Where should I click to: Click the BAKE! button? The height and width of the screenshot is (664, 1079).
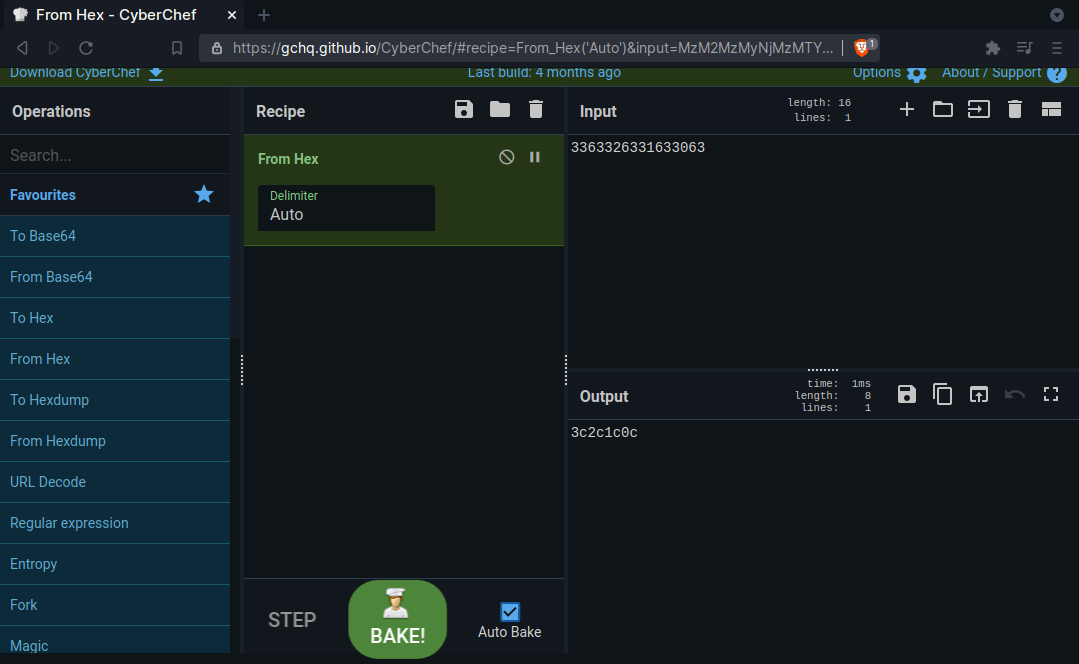pyautogui.click(x=398, y=619)
